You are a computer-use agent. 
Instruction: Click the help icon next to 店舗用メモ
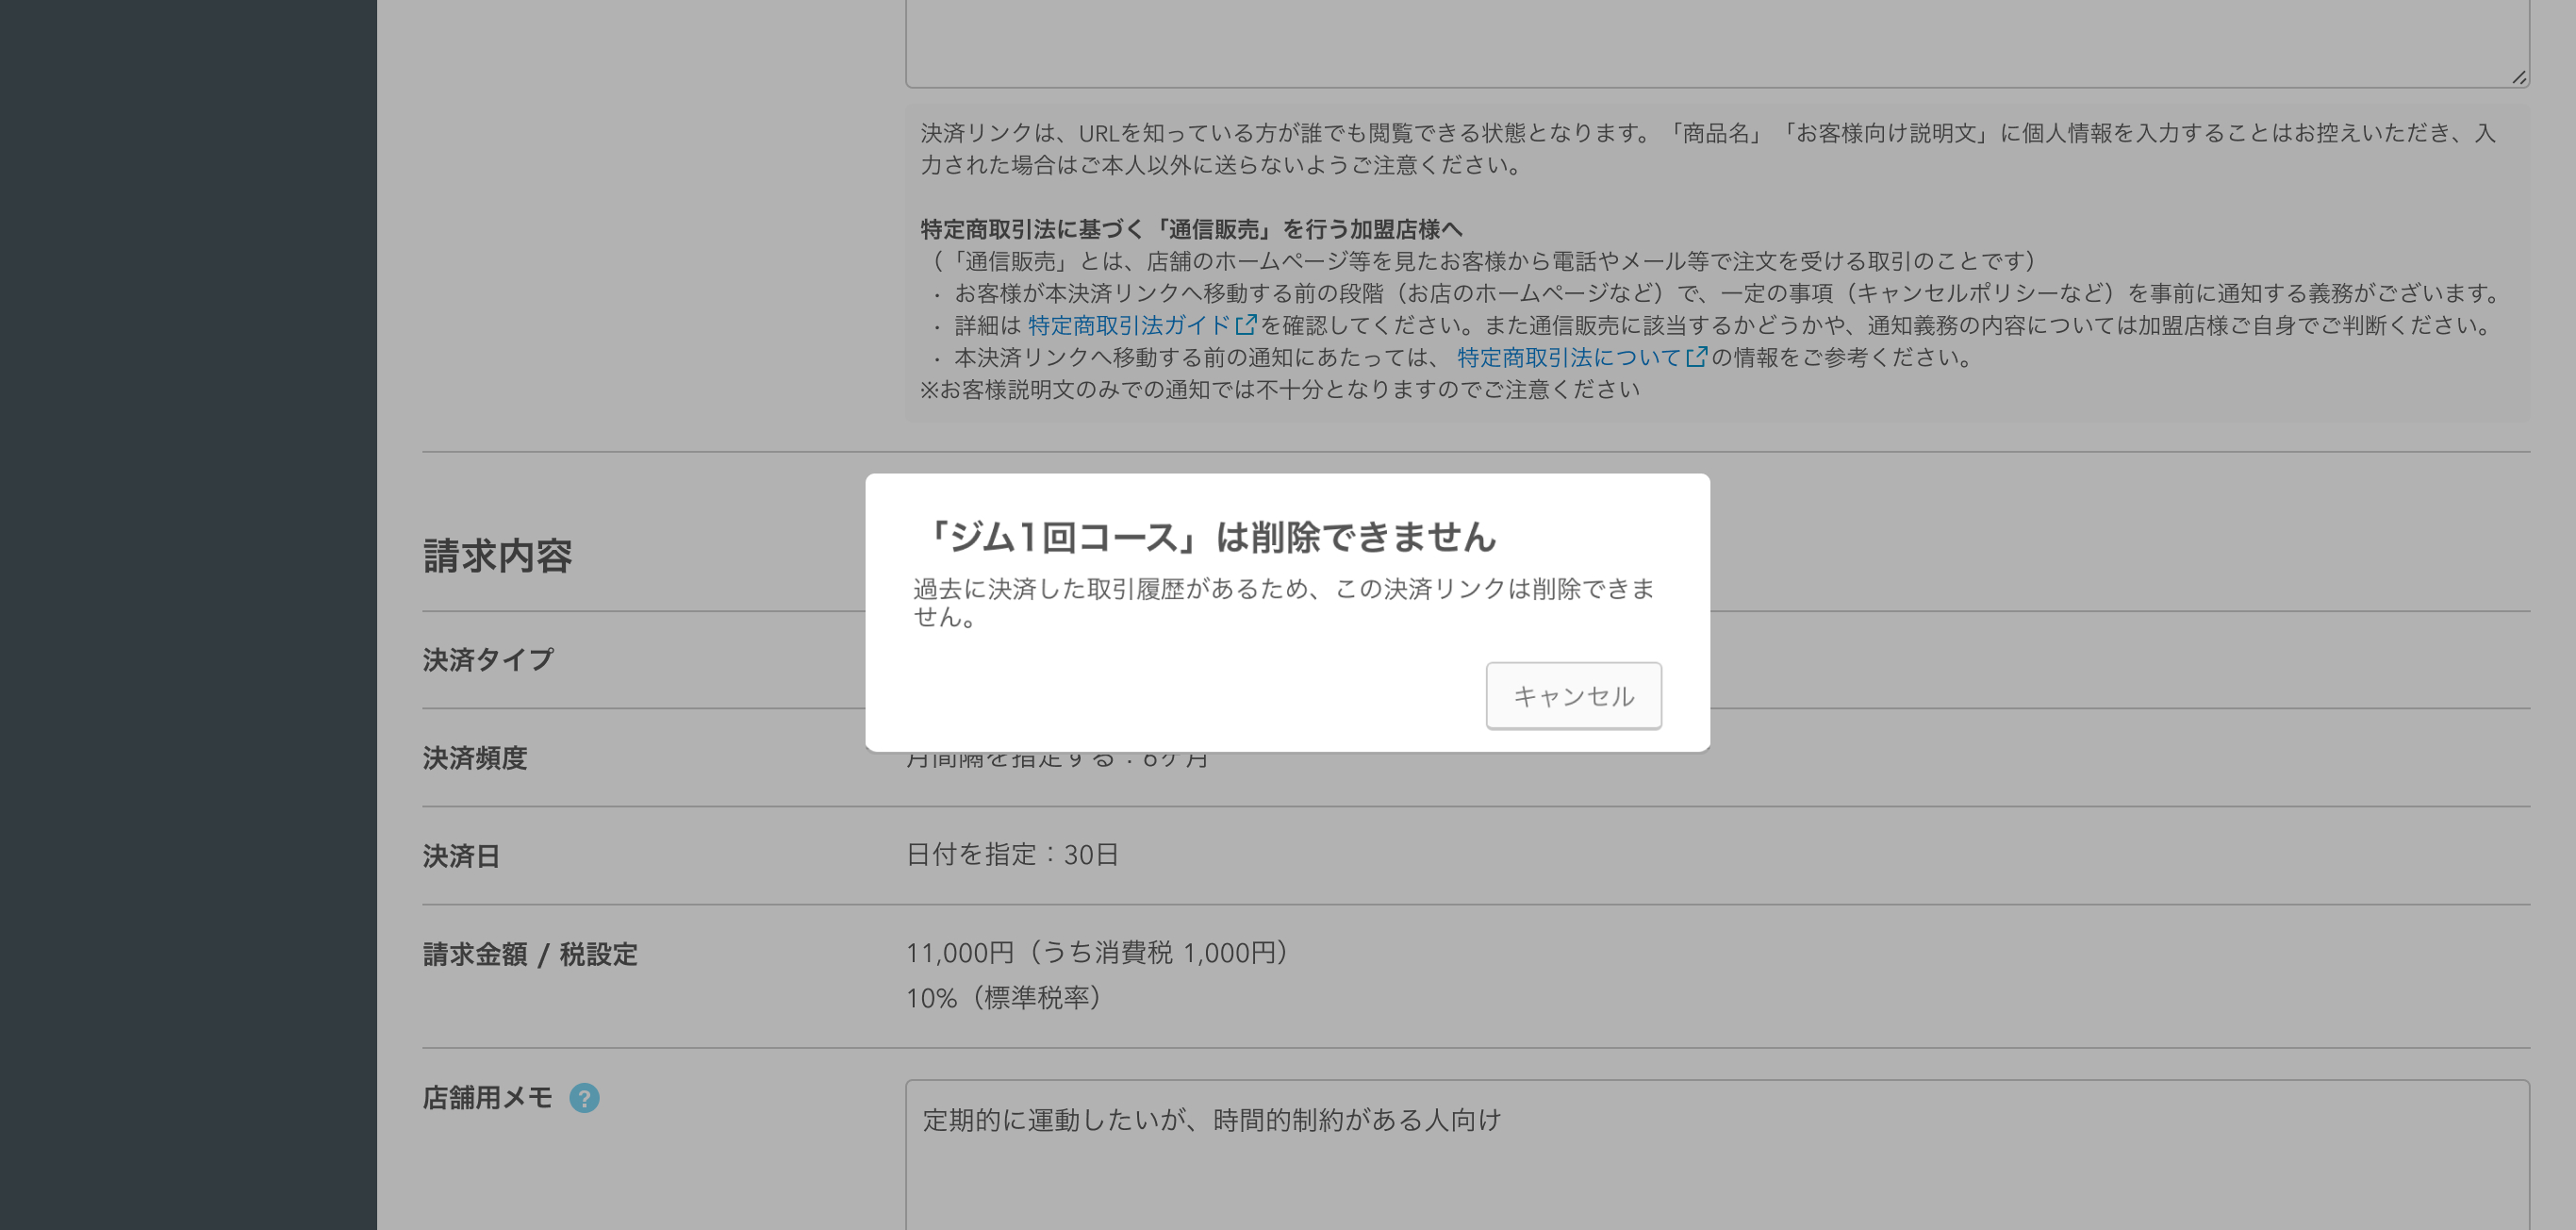[x=584, y=1098]
